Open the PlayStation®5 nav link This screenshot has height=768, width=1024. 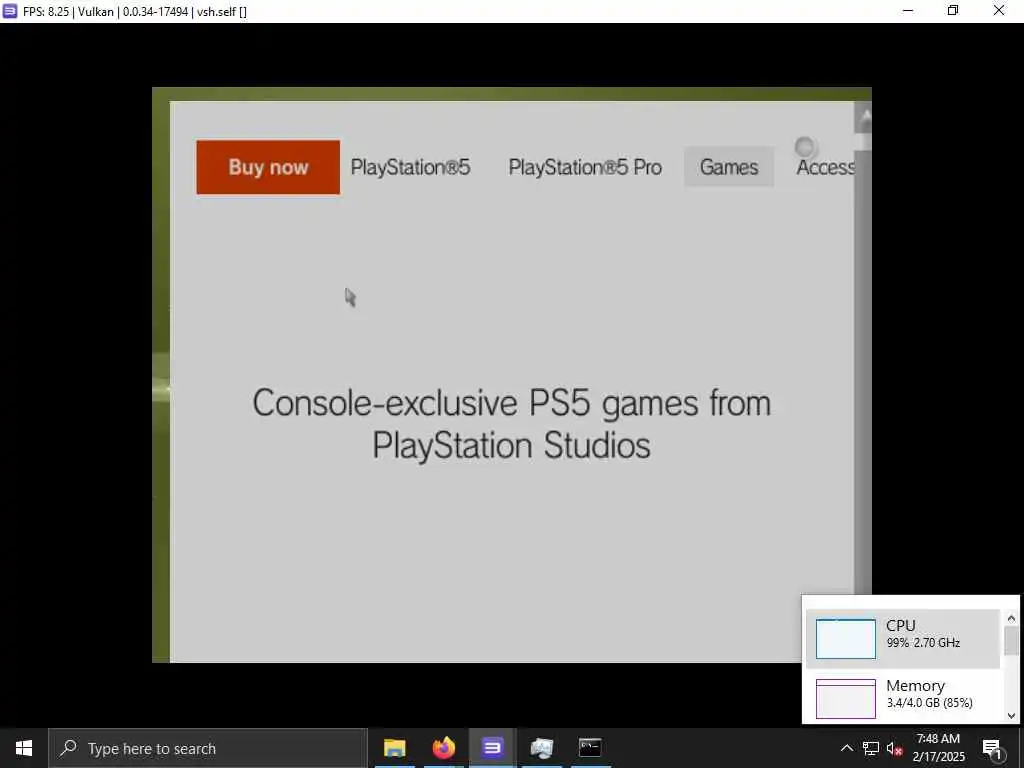(410, 167)
